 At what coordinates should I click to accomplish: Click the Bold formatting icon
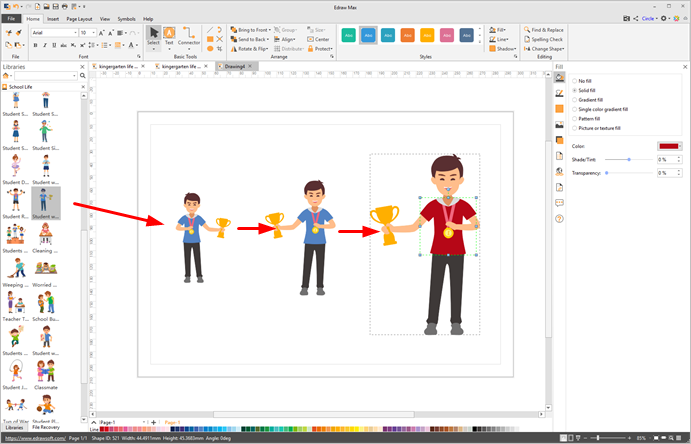point(34,45)
